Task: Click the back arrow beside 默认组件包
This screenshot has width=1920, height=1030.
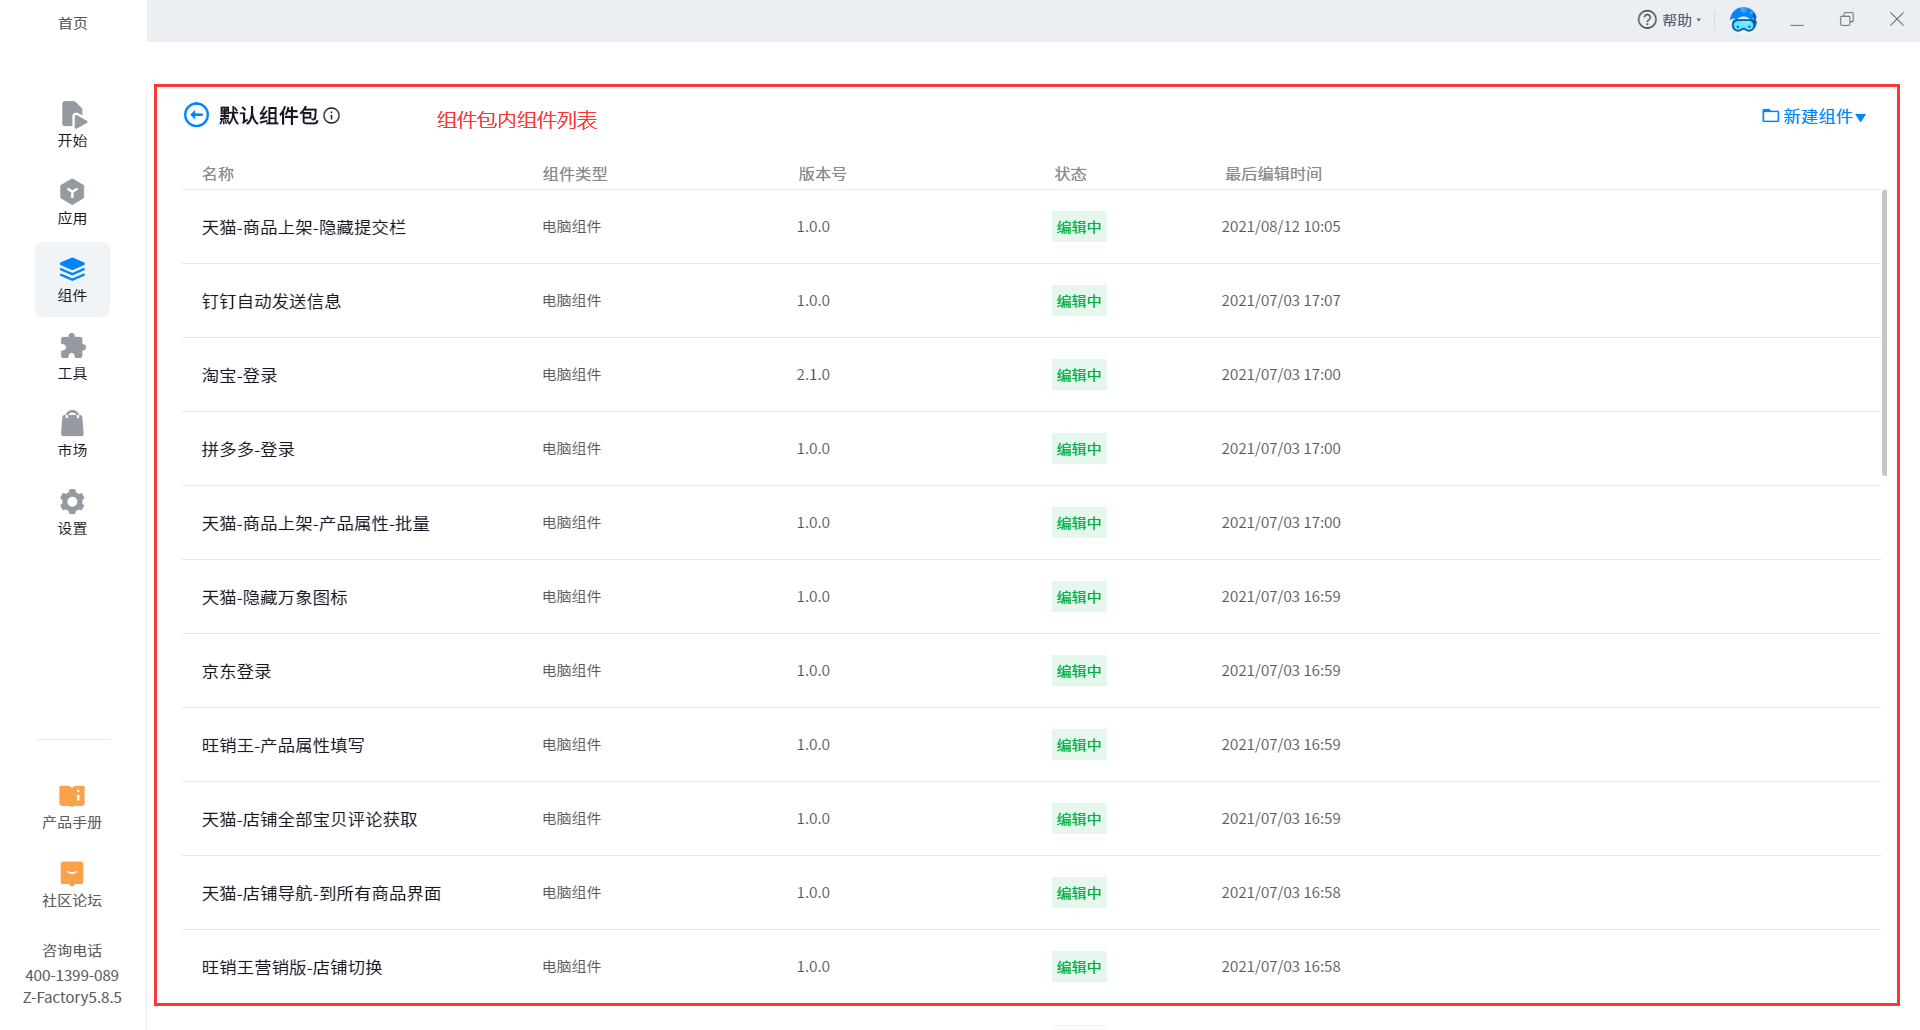Action: pyautogui.click(x=196, y=115)
